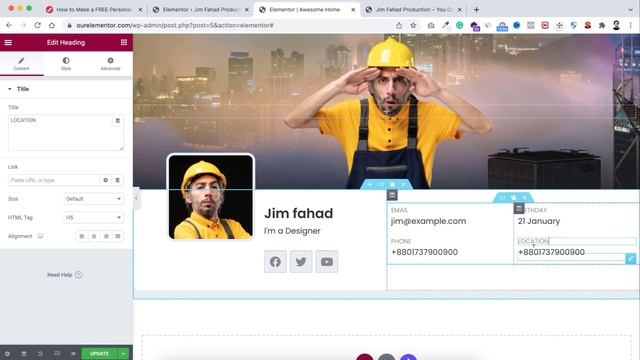Image resolution: width=640 pixels, height=360 pixels.
Task: Collapse the Elementor side panel
Action: click(136, 198)
